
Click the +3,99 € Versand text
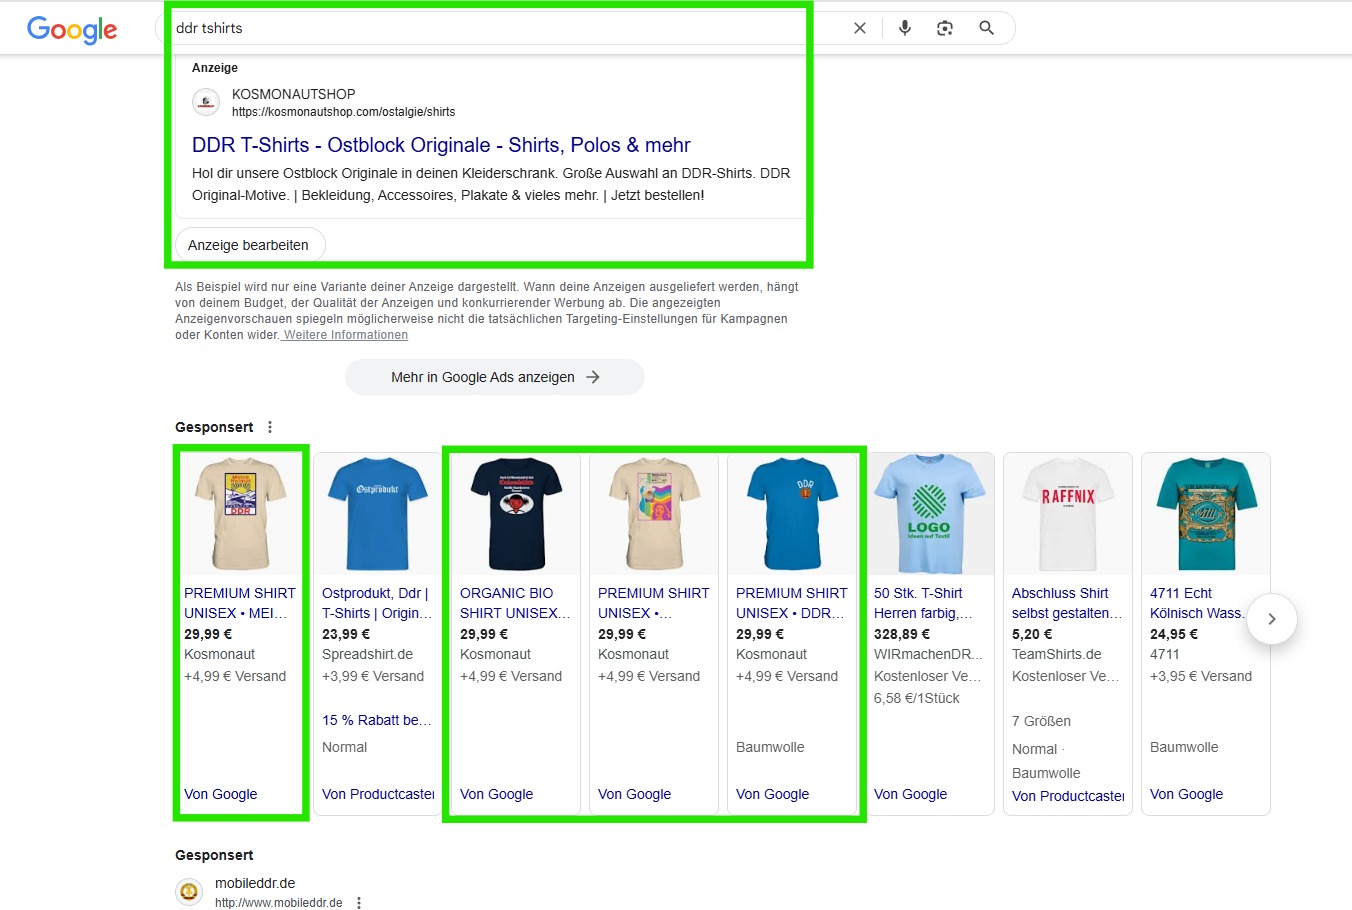point(373,676)
